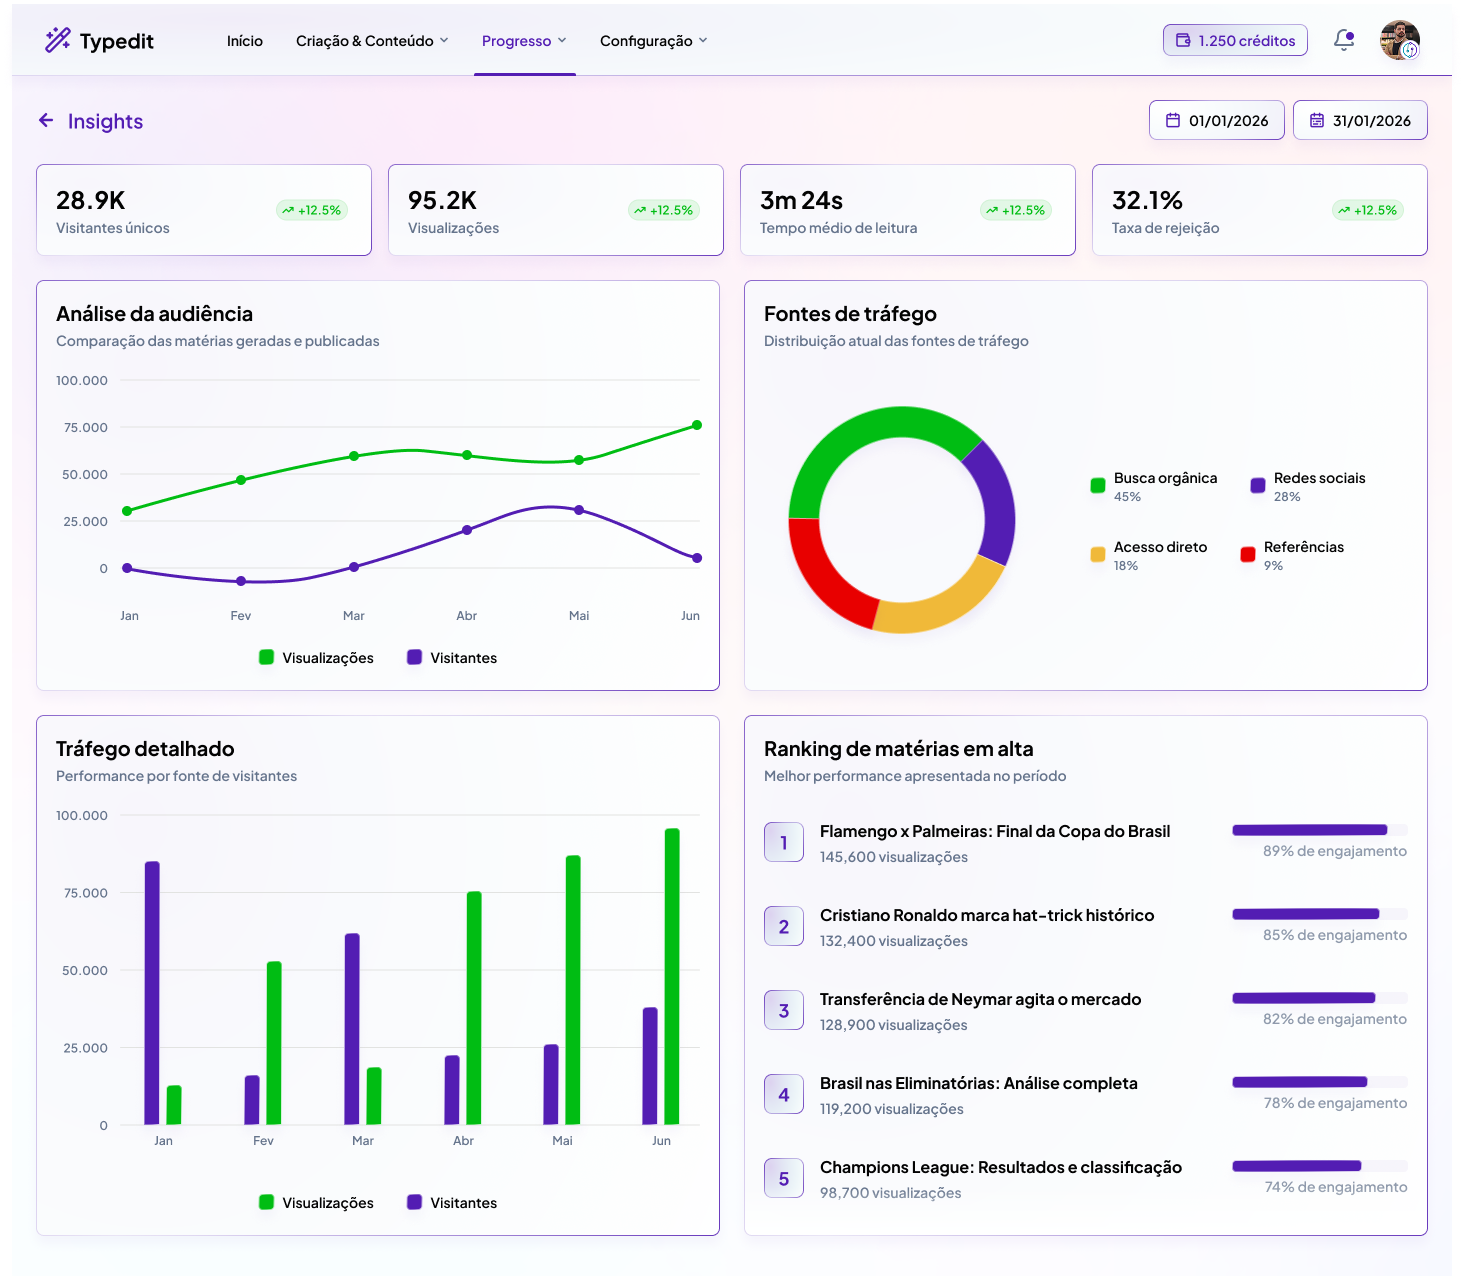Screen dimensions: 1464x1276
Task: Click calendar icon in 01/01/2026 start date
Action: click(1173, 120)
